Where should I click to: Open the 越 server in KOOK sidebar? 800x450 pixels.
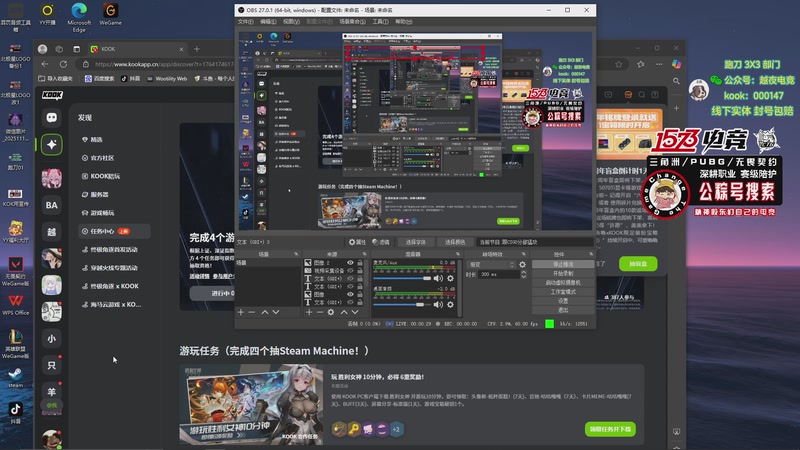52,232
